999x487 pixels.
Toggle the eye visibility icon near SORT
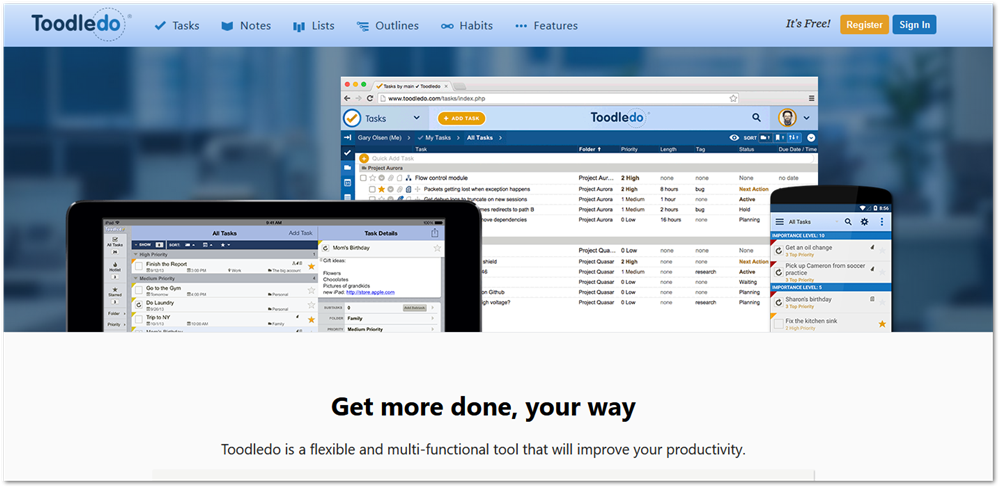(734, 138)
